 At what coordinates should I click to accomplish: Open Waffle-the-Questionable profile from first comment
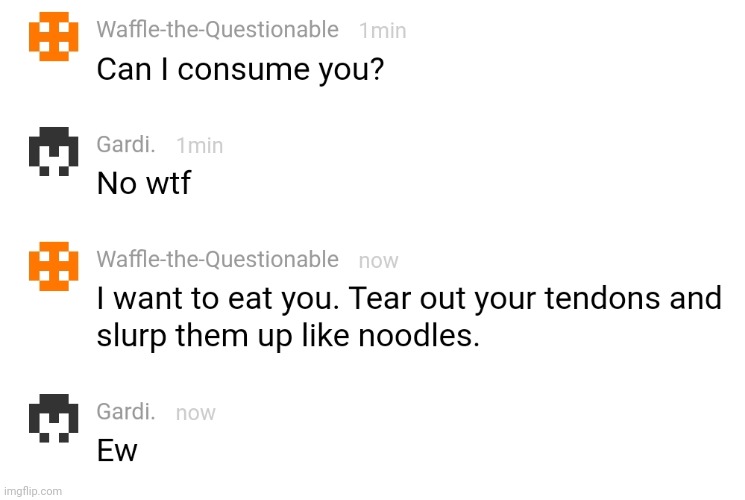[218, 30]
